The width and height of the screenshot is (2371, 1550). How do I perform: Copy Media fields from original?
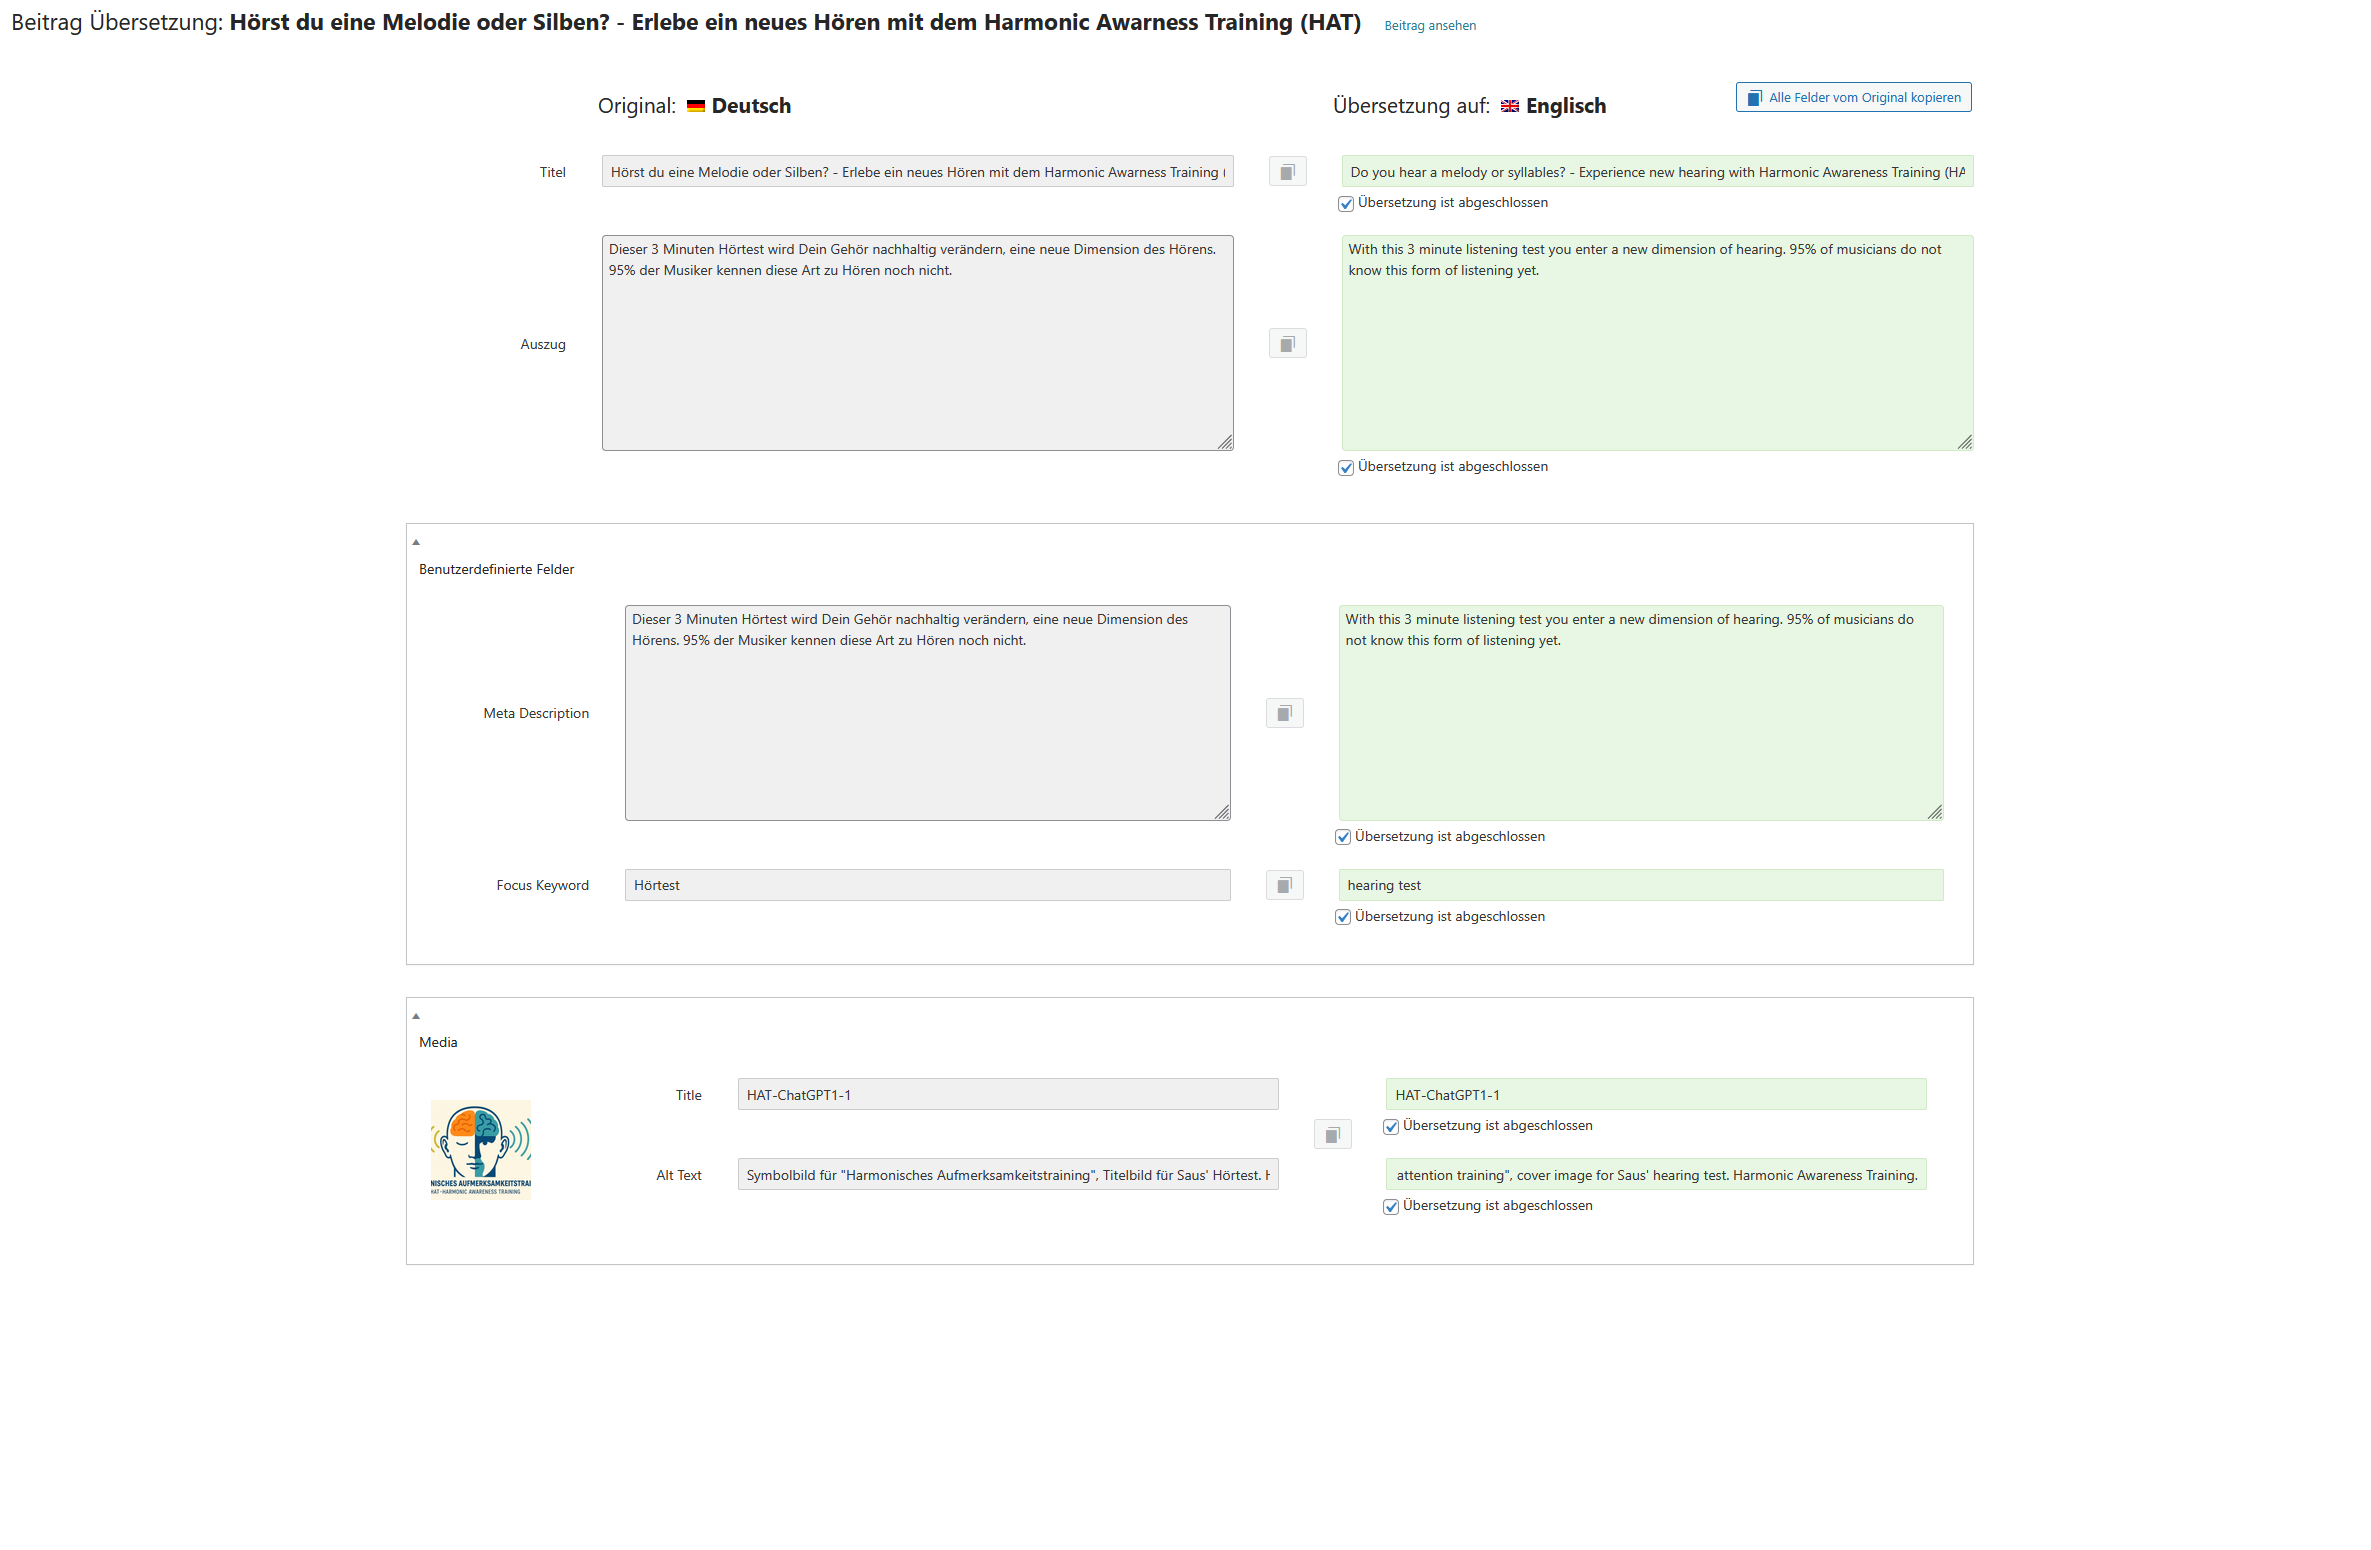1332,1135
